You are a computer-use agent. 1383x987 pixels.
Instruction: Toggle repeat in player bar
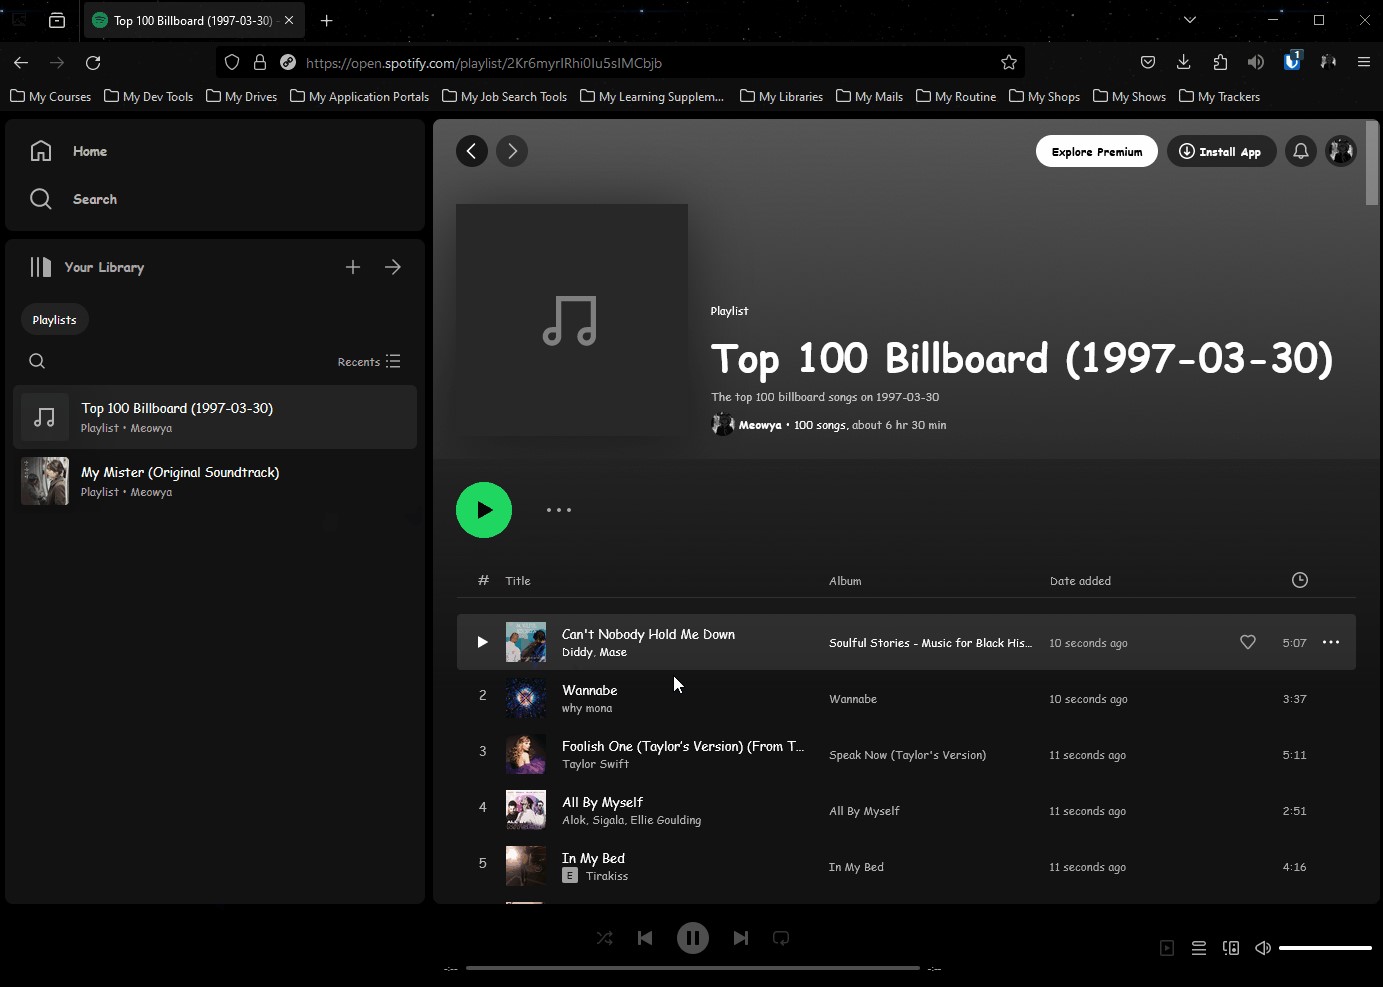[x=781, y=938]
